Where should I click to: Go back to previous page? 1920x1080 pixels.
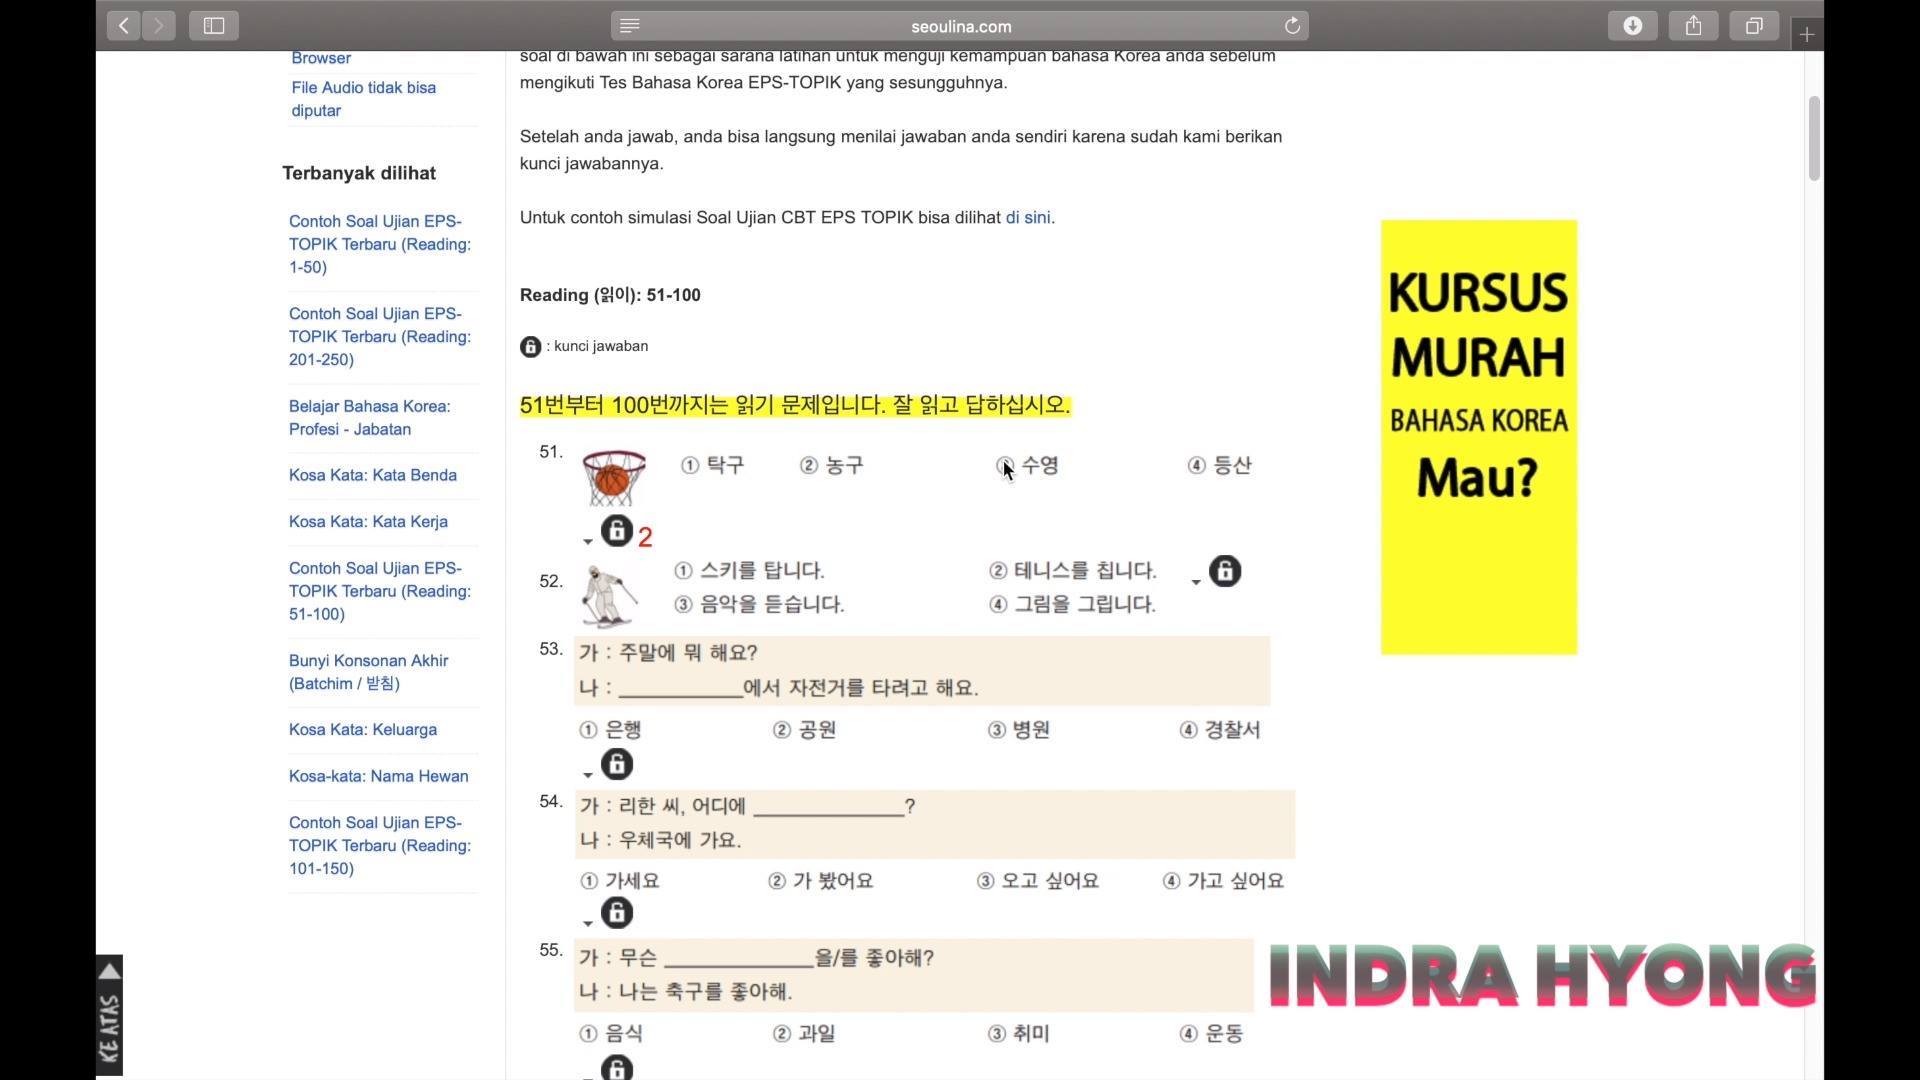[x=124, y=26]
